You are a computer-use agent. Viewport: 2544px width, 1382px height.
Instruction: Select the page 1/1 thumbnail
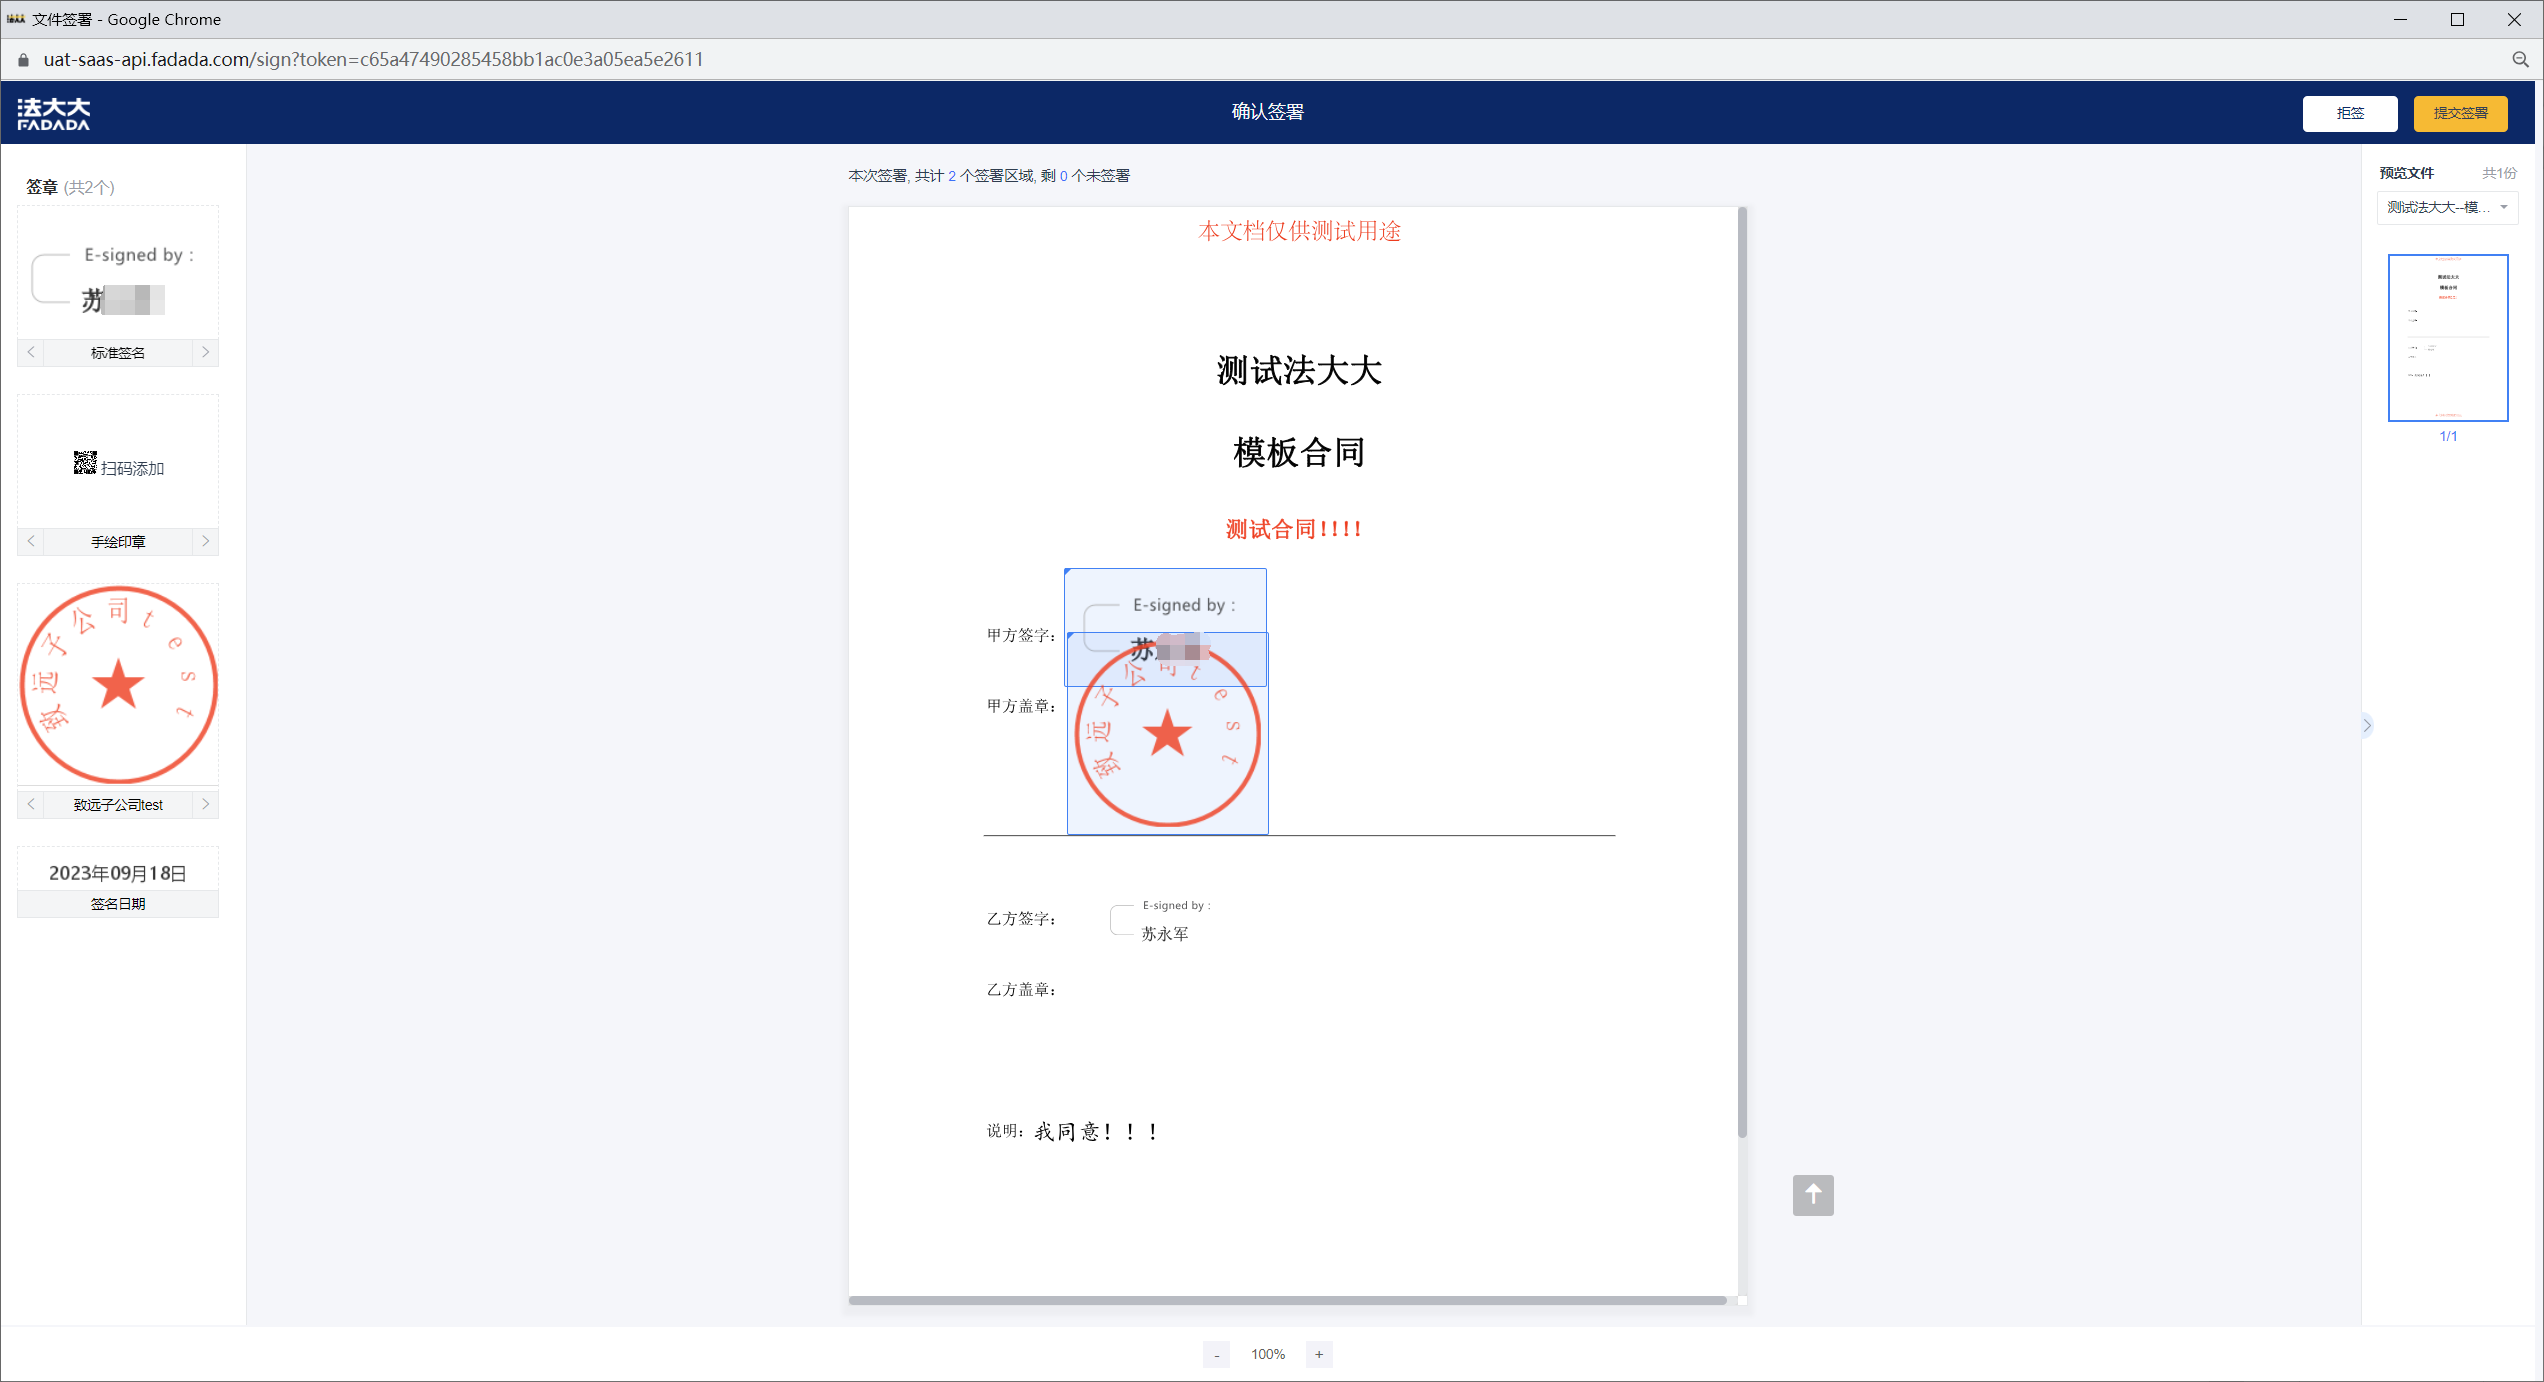pyautogui.click(x=2447, y=337)
